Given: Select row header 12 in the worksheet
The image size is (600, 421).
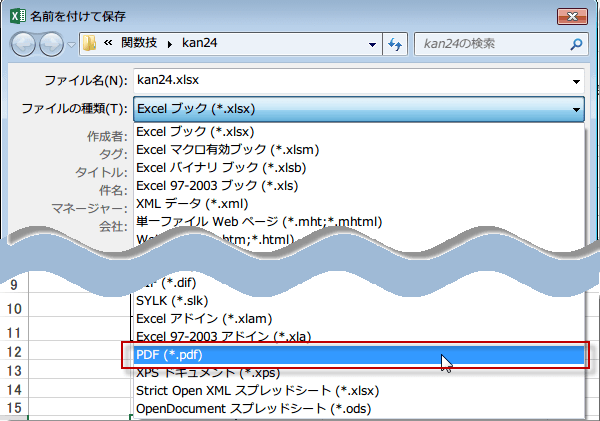Looking at the screenshot, I should coord(14,352).
